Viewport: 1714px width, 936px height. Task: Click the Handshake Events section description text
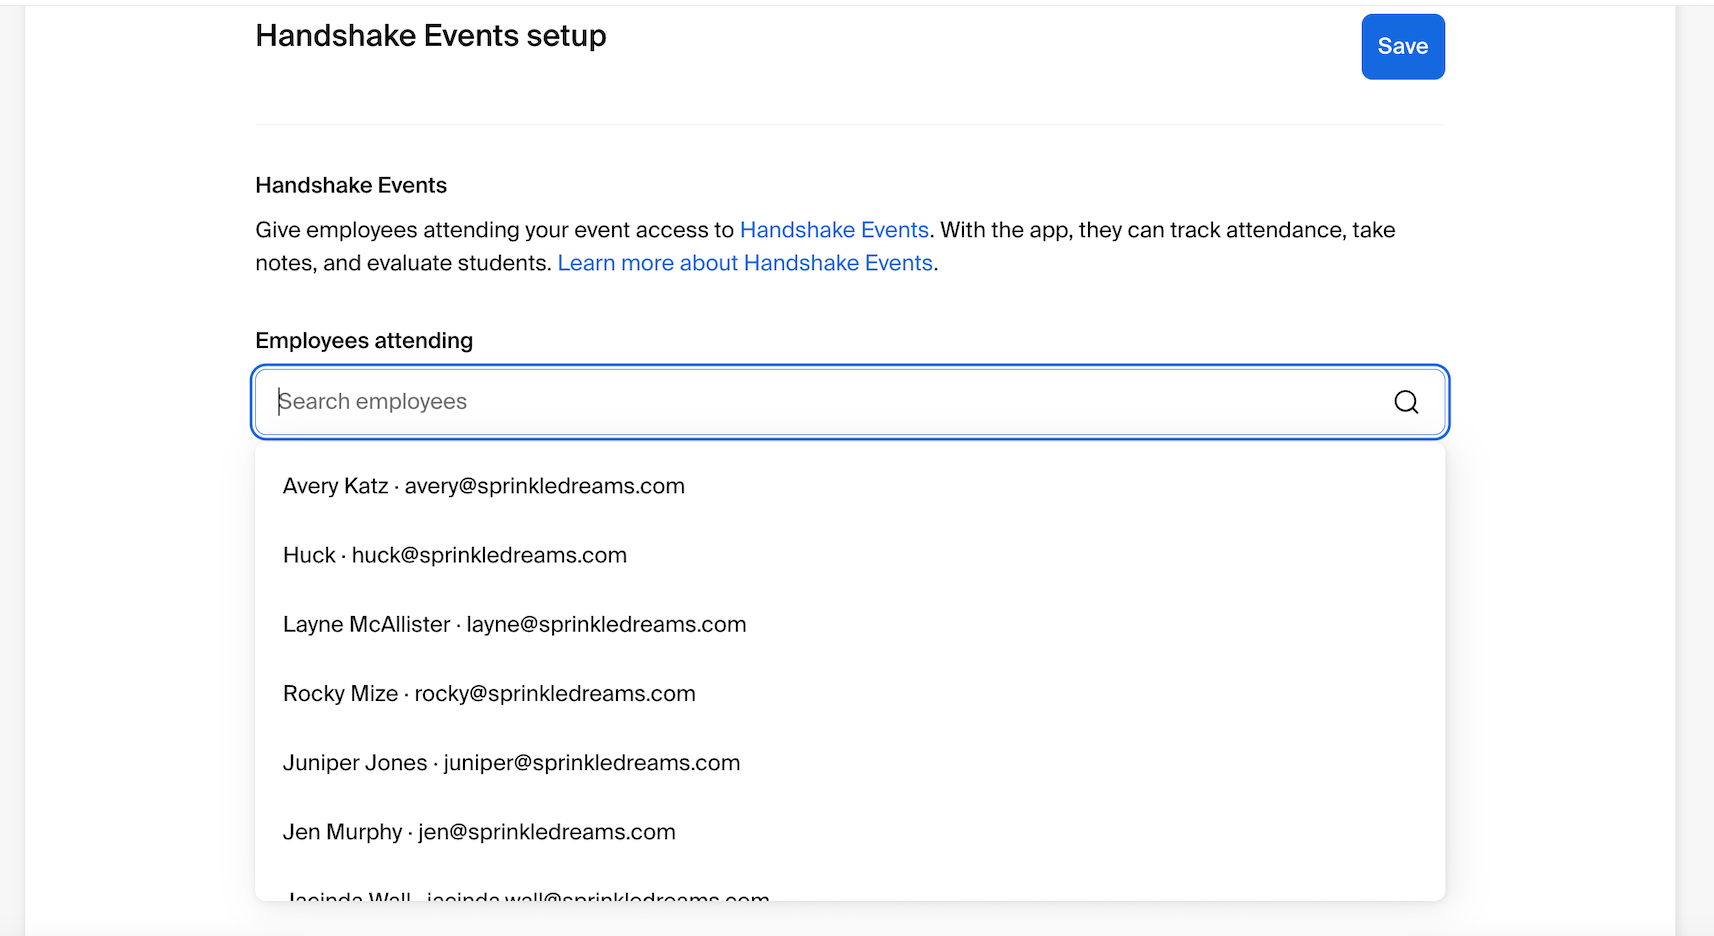coord(825,246)
